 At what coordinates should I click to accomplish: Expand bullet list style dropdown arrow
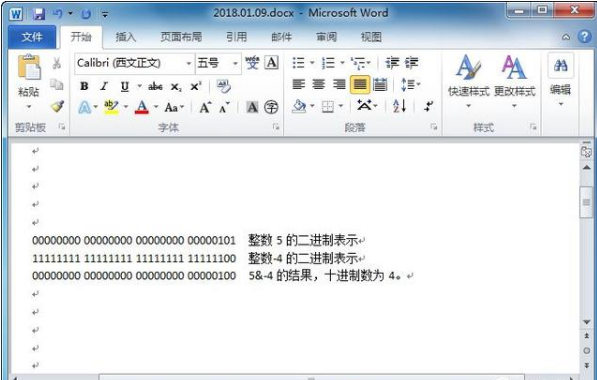pos(312,63)
